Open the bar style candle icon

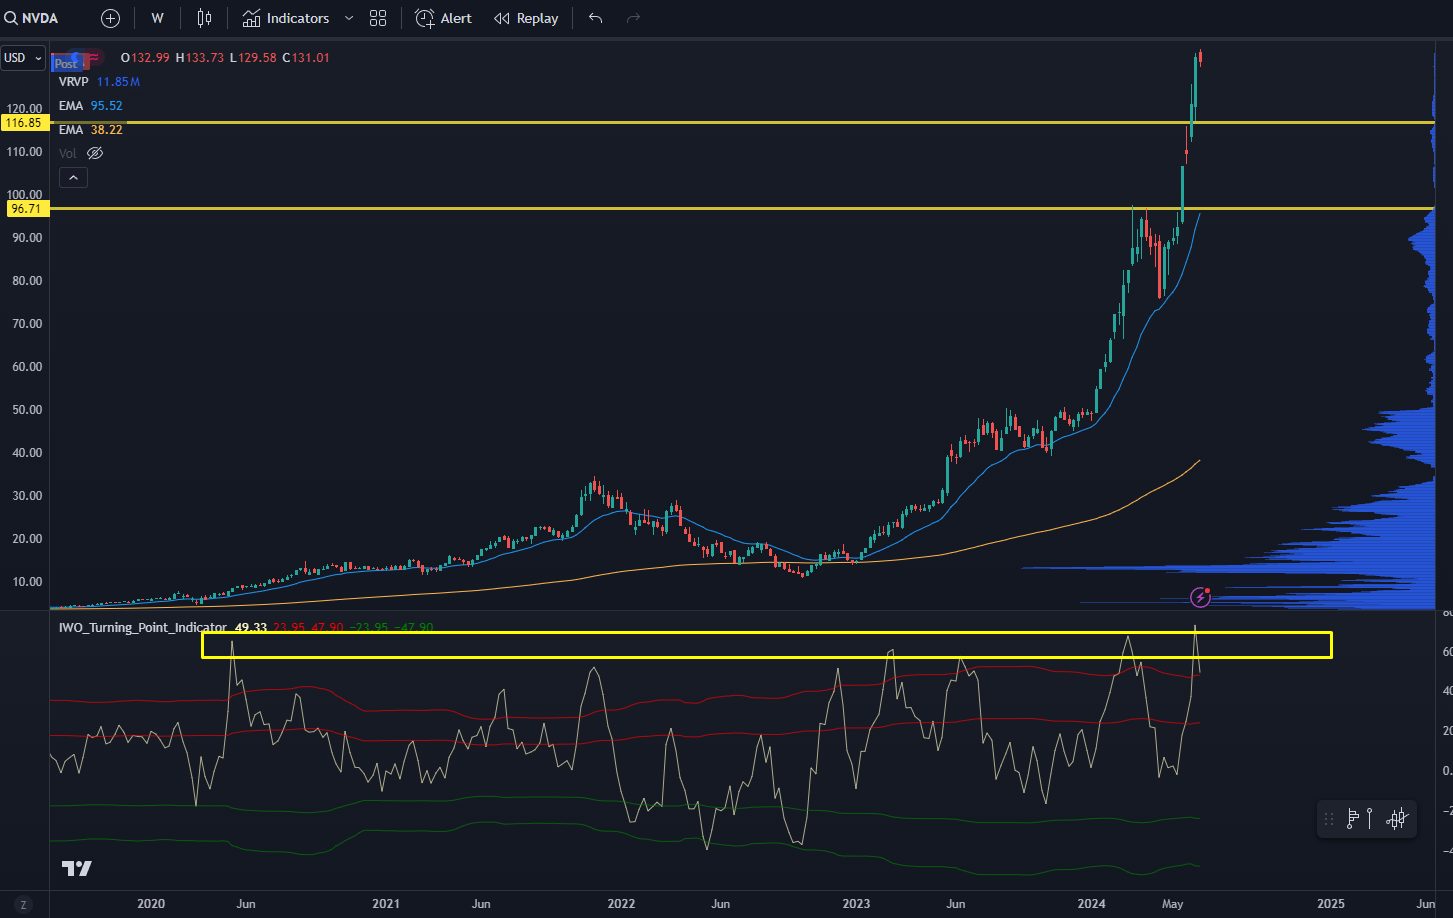pos(203,17)
